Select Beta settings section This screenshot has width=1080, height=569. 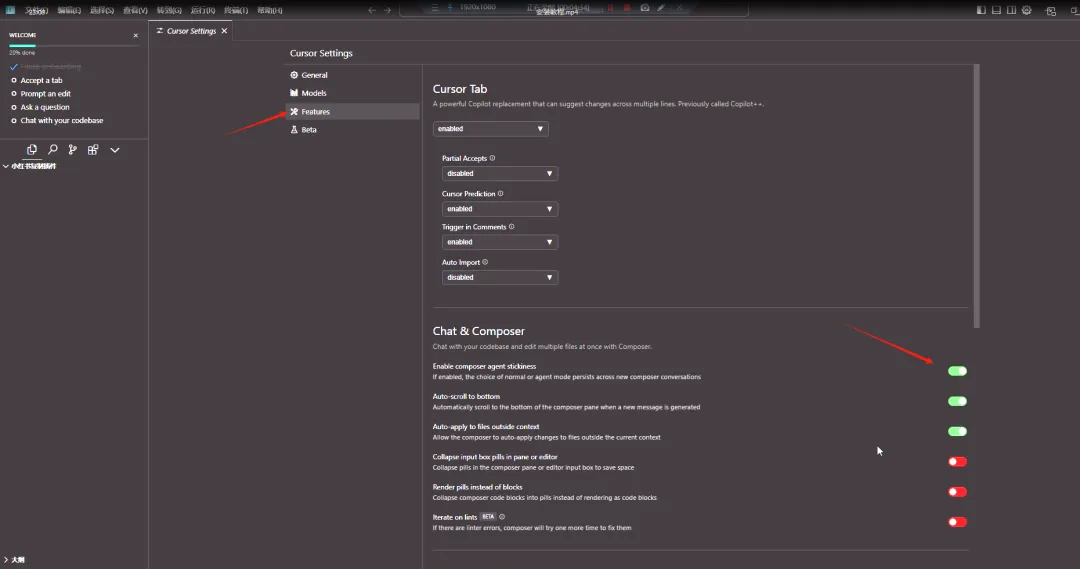pyautogui.click(x=352, y=130)
